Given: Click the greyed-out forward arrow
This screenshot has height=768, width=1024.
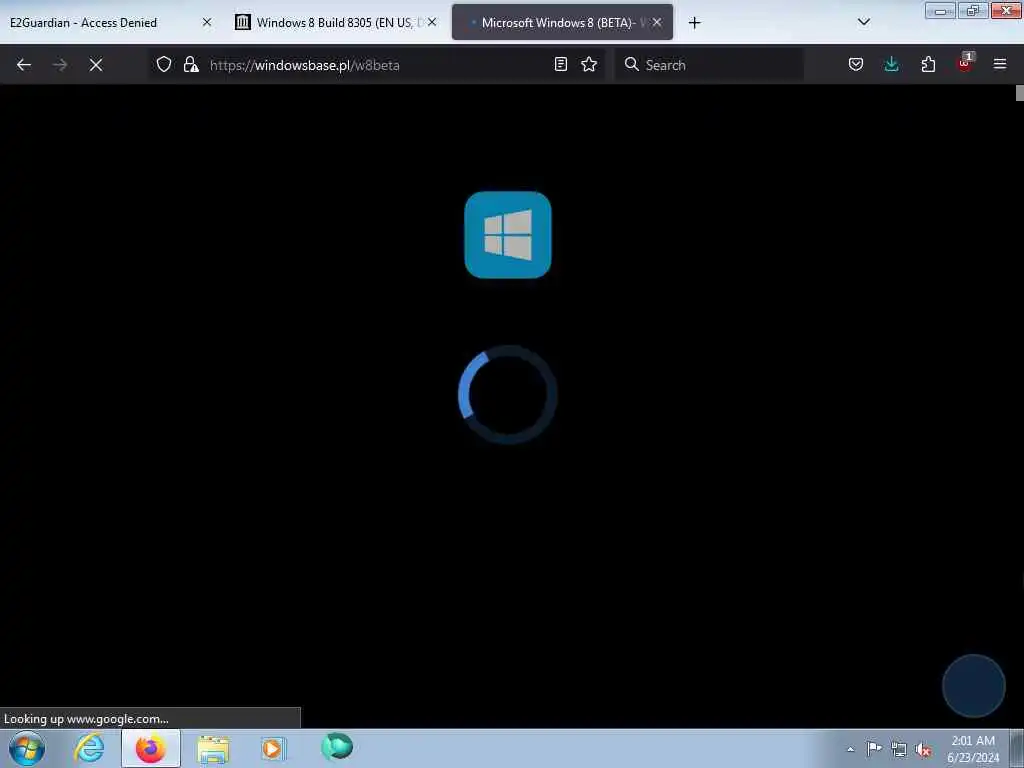Looking at the screenshot, I should [x=59, y=65].
